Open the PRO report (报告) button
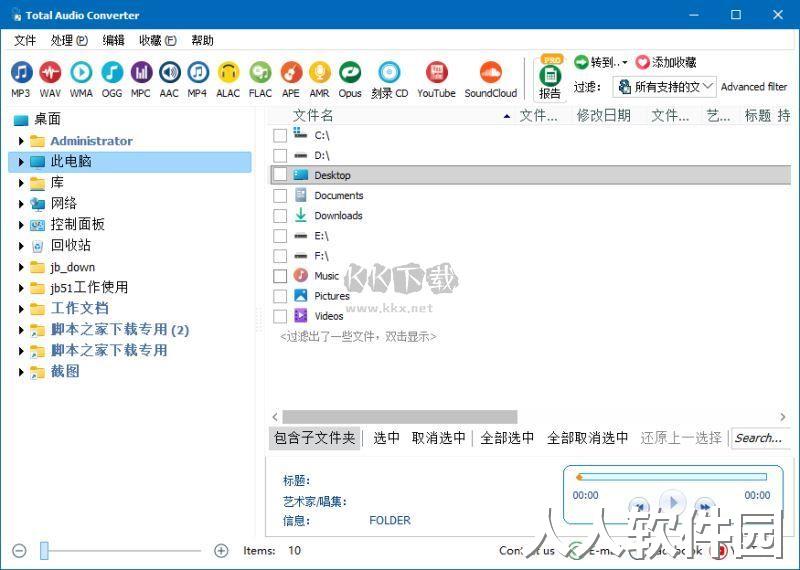This screenshot has height=570, width=800. point(550,79)
